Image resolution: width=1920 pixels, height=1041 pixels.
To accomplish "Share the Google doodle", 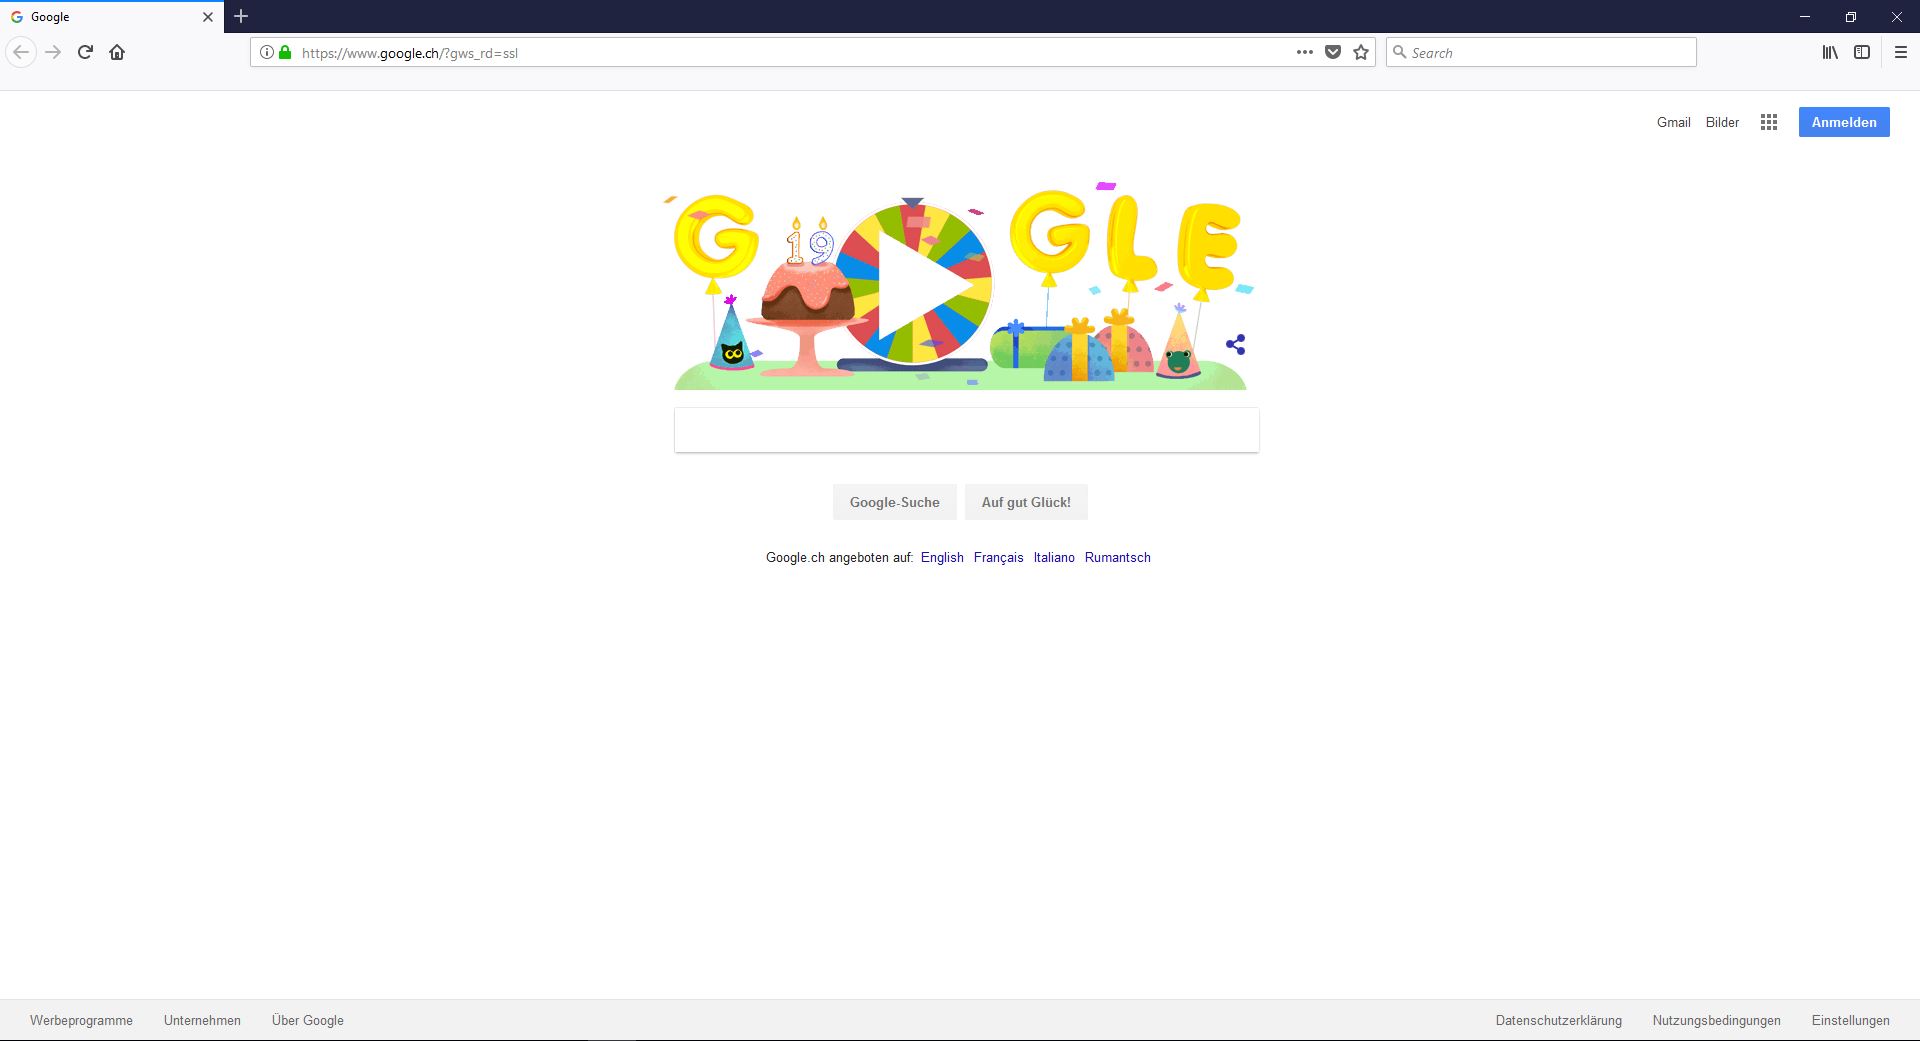I will click(x=1236, y=345).
